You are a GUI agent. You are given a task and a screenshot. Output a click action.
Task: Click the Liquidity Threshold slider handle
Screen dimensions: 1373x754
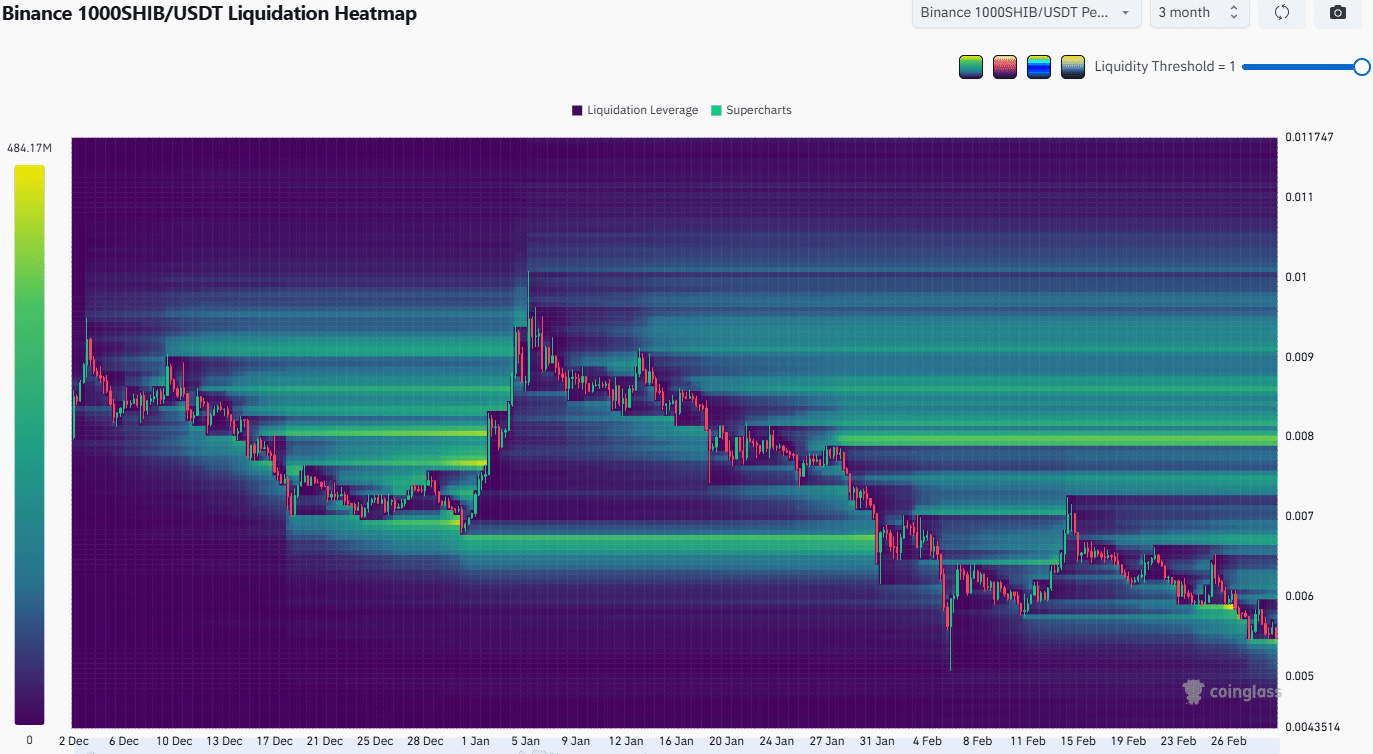tap(1363, 66)
